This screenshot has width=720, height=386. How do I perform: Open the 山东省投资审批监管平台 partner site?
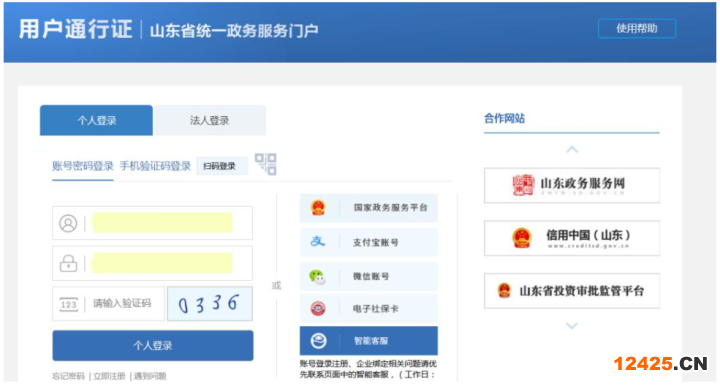572,291
